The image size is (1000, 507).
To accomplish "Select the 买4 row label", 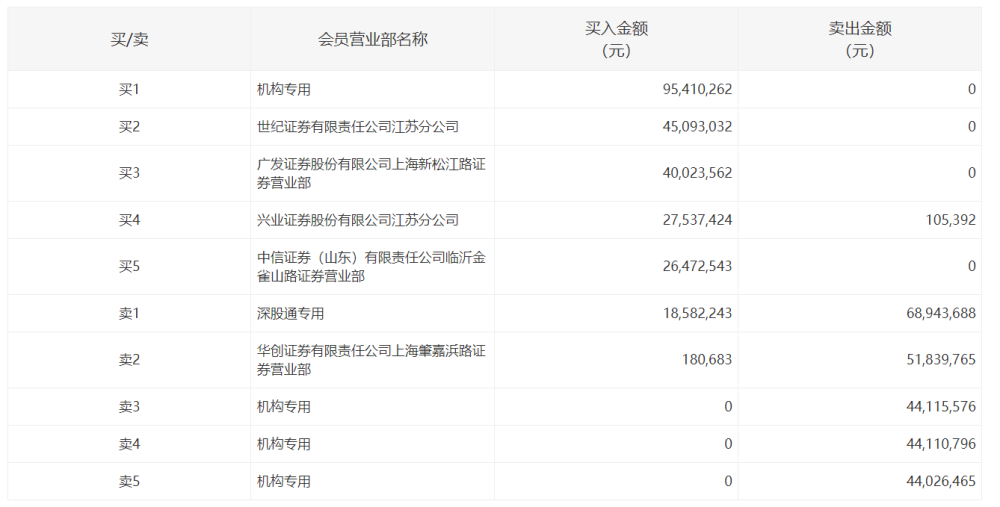I will [129, 220].
